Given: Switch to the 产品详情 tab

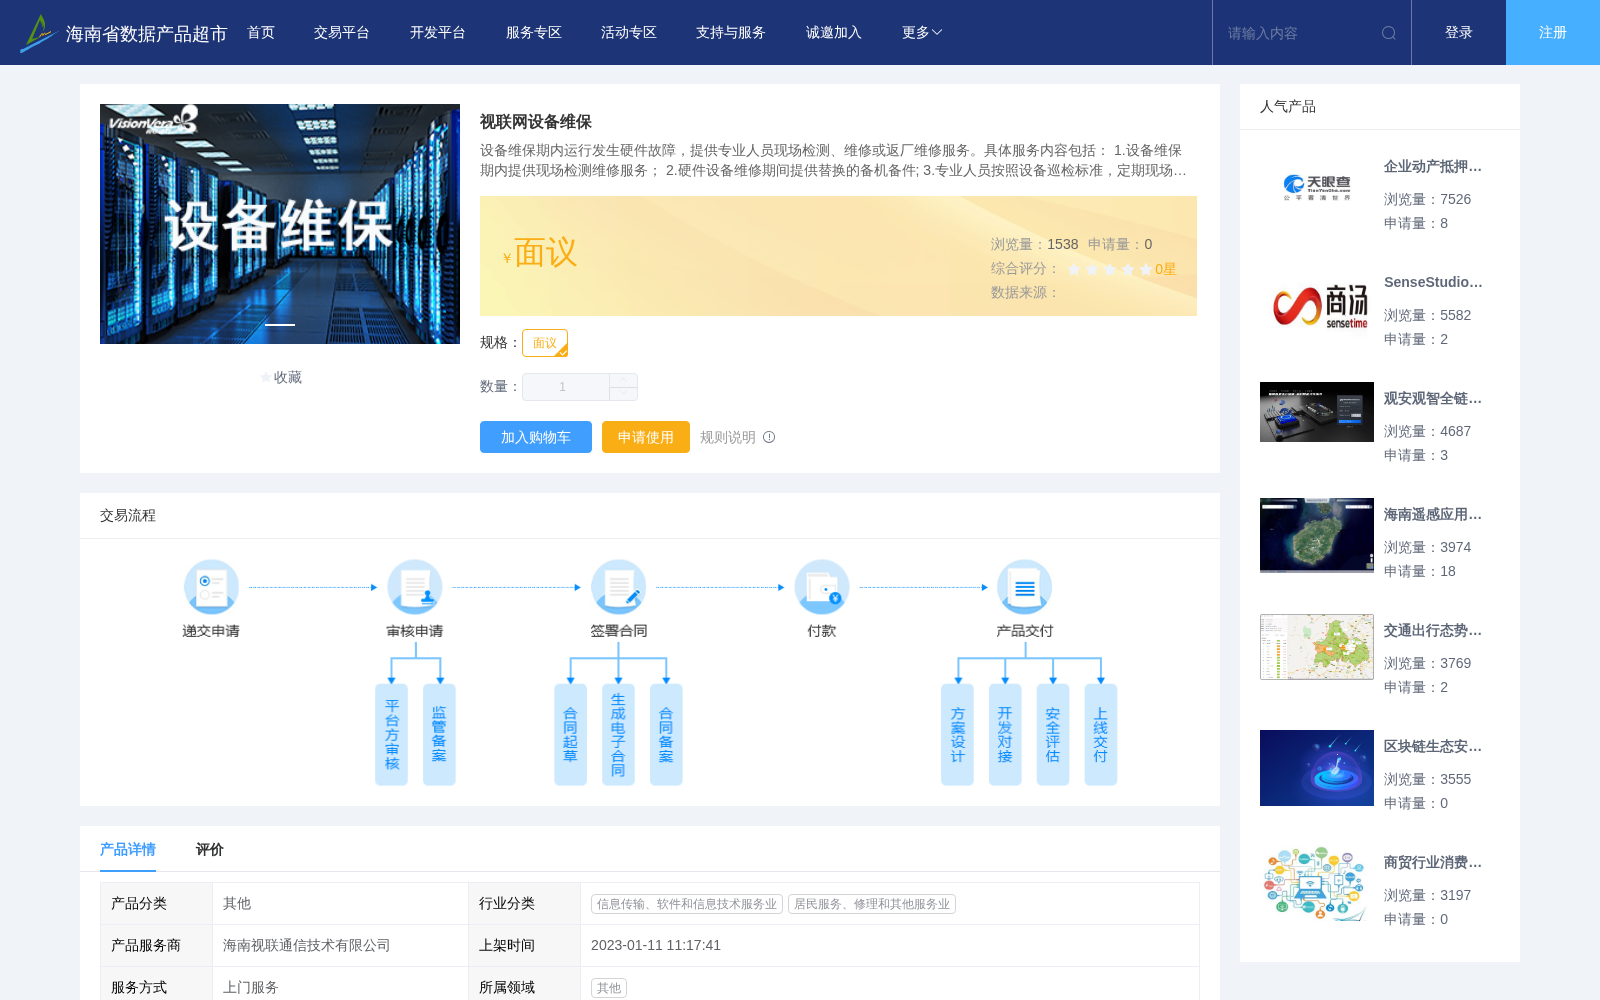Looking at the screenshot, I should (128, 849).
